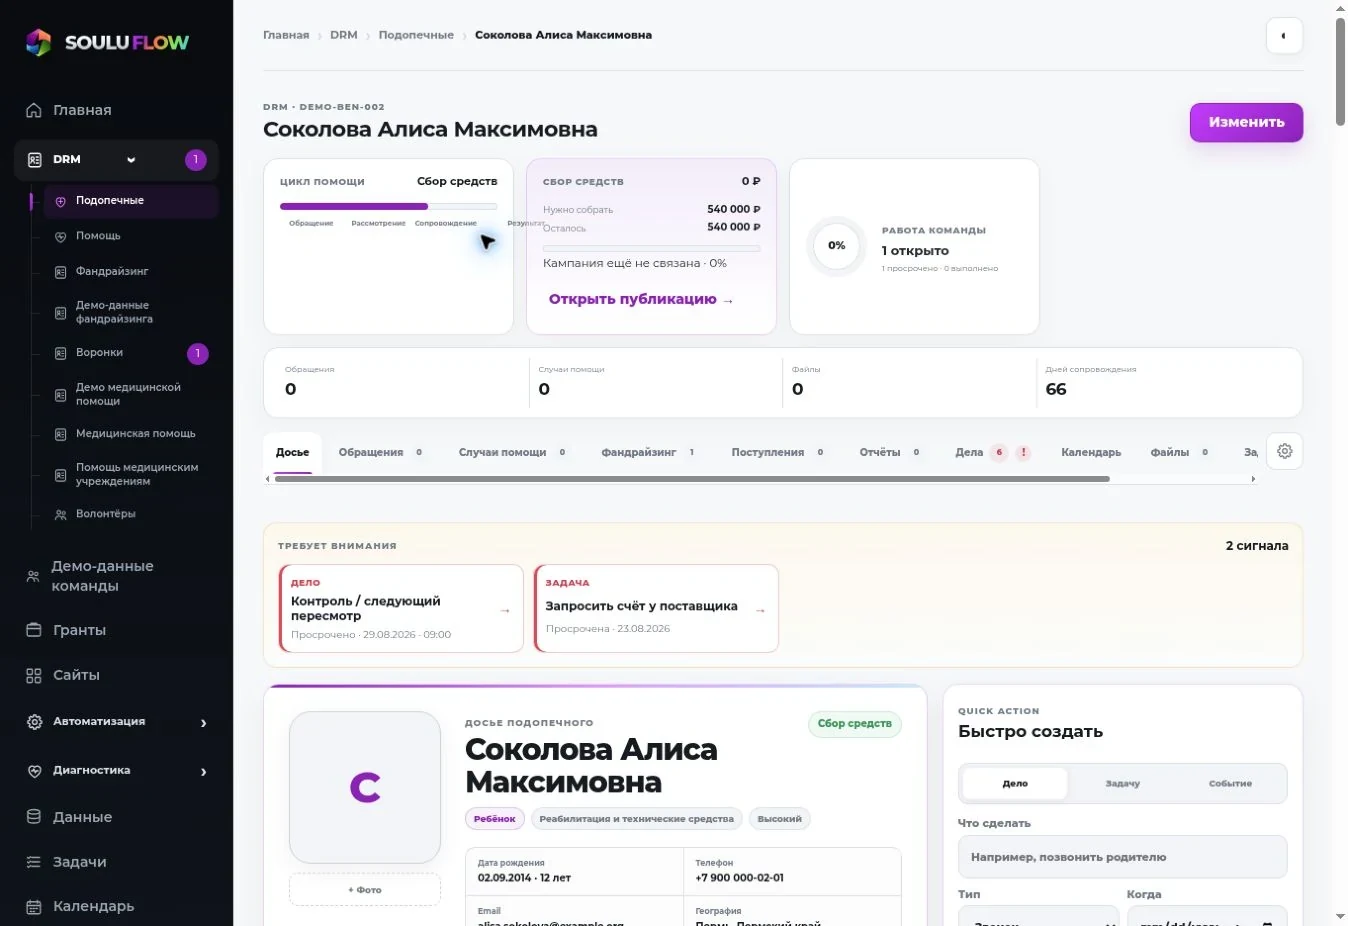Open the Календарь tab in the record
This screenshot has width=1348, height=926.
[x=1091, y=452]
